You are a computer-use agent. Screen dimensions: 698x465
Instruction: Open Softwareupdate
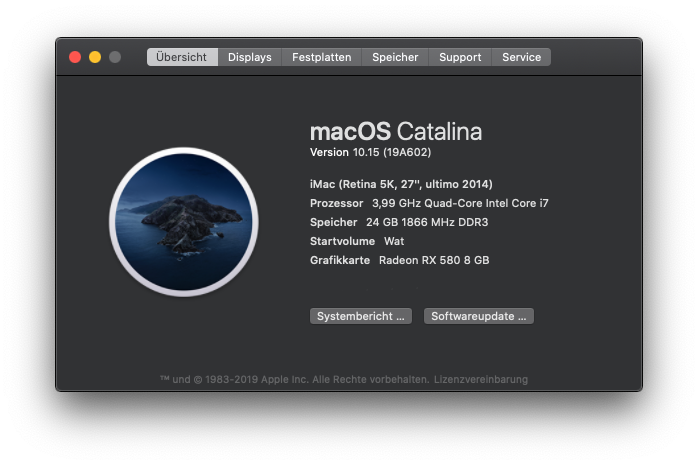pyautogui.click(x=479, y=316)
